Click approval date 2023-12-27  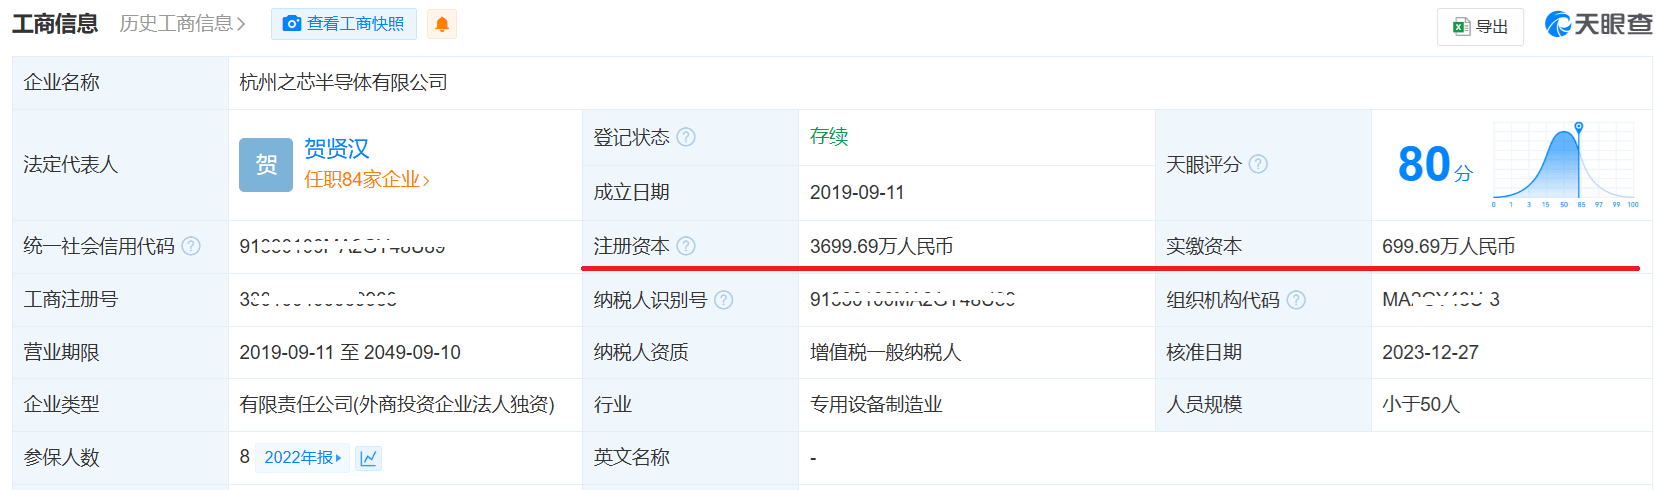(1430, 352)
